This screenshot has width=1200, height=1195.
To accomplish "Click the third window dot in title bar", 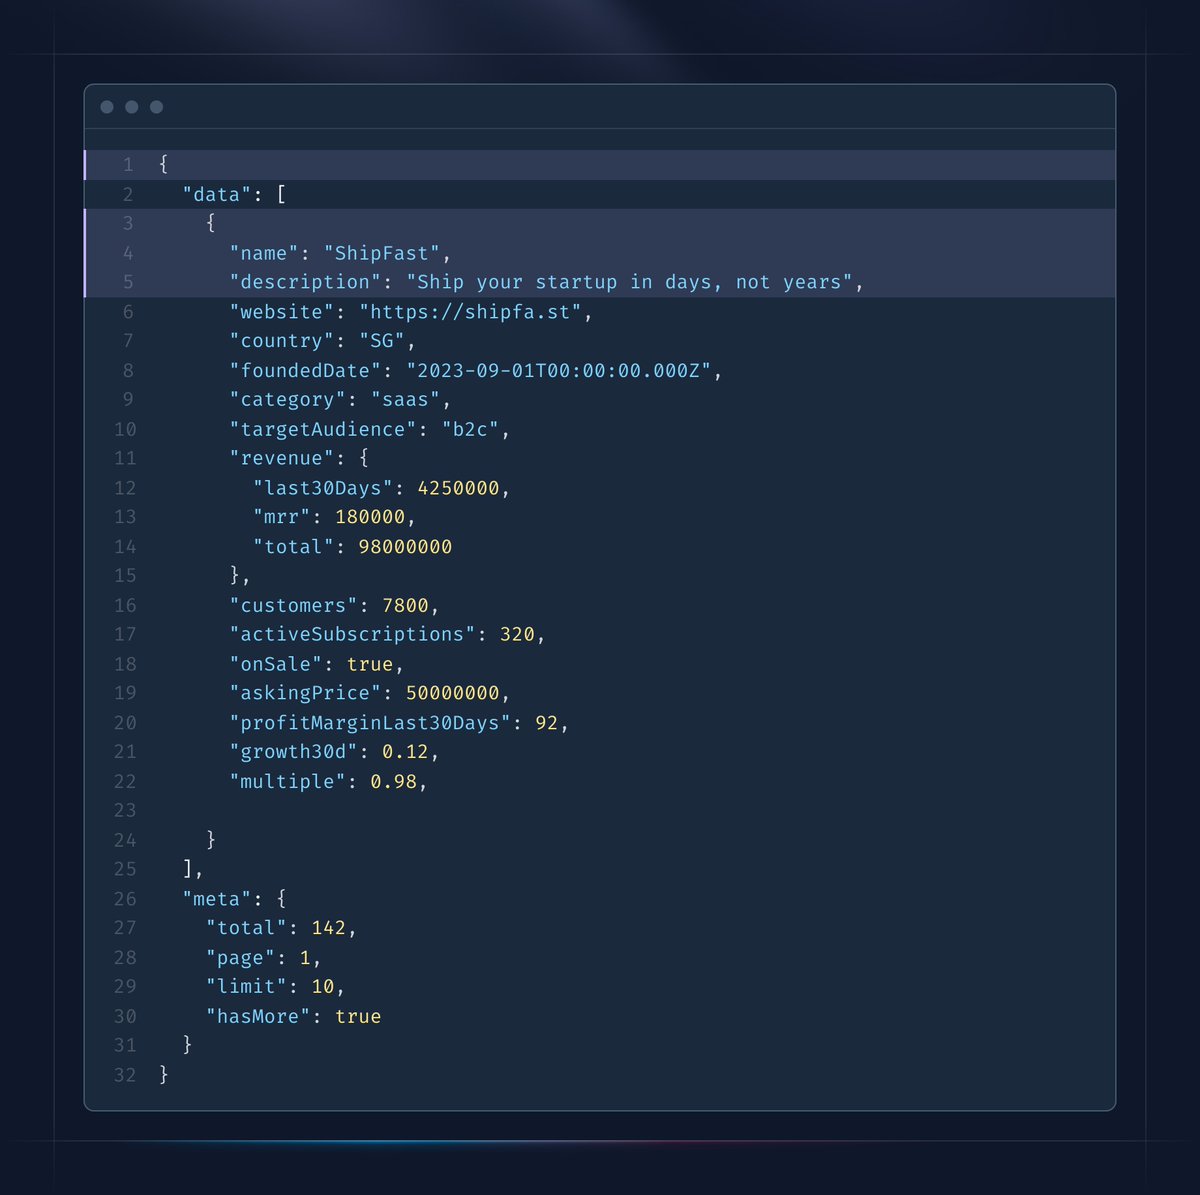I will point(157,107).
